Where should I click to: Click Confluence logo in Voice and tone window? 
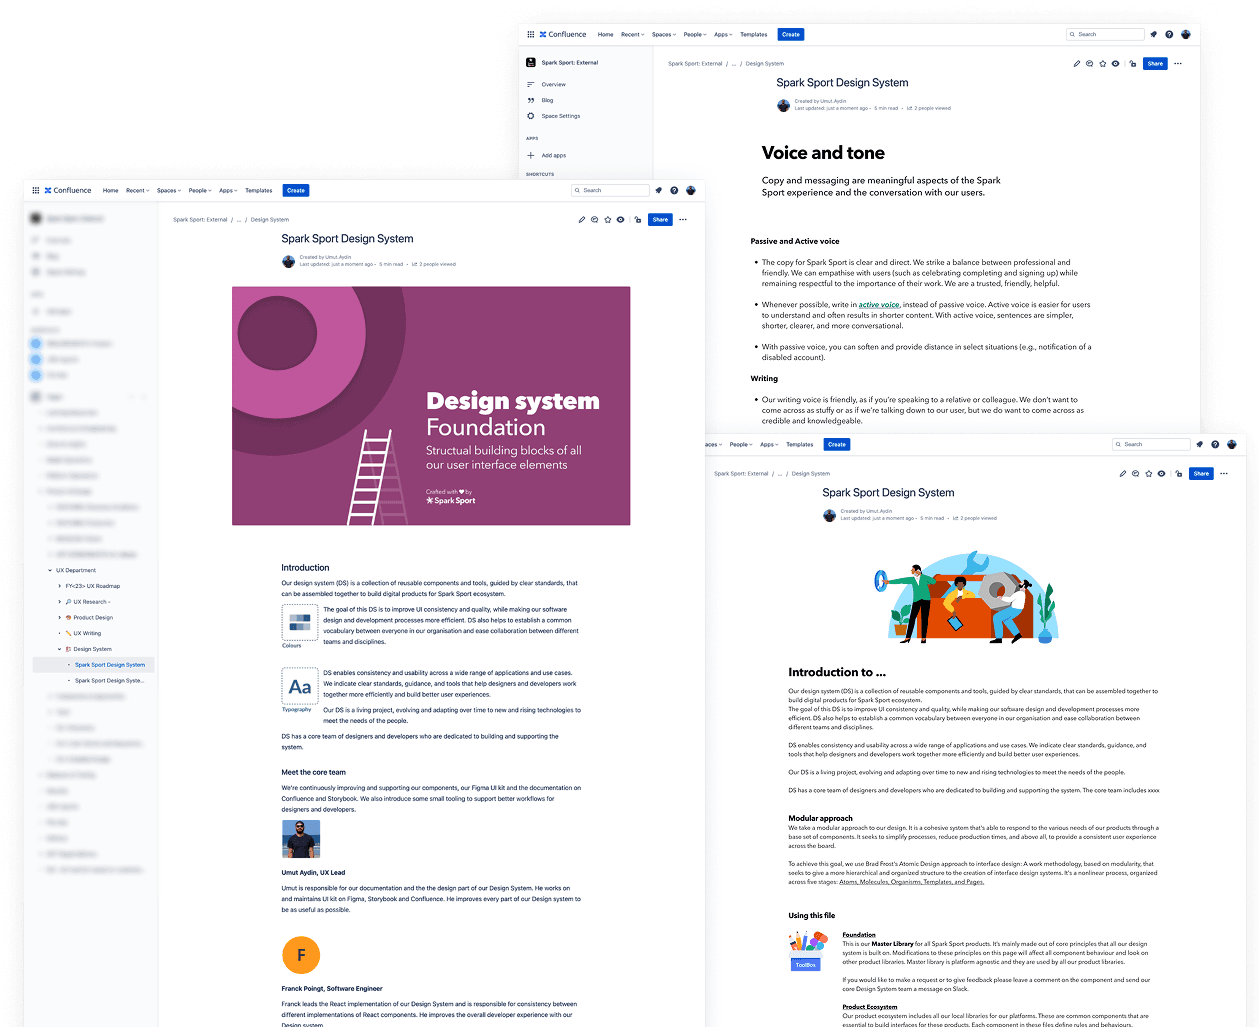(563, 34)
